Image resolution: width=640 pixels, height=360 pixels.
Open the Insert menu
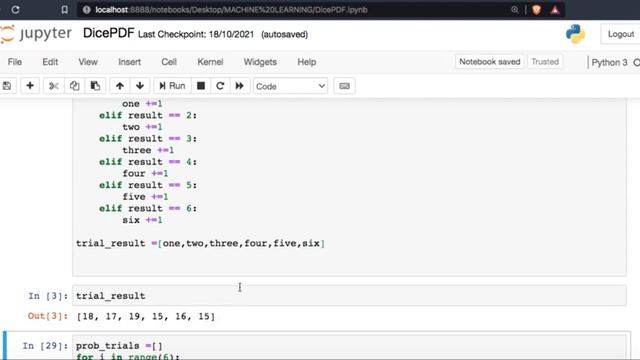click(x=129, y=62)
